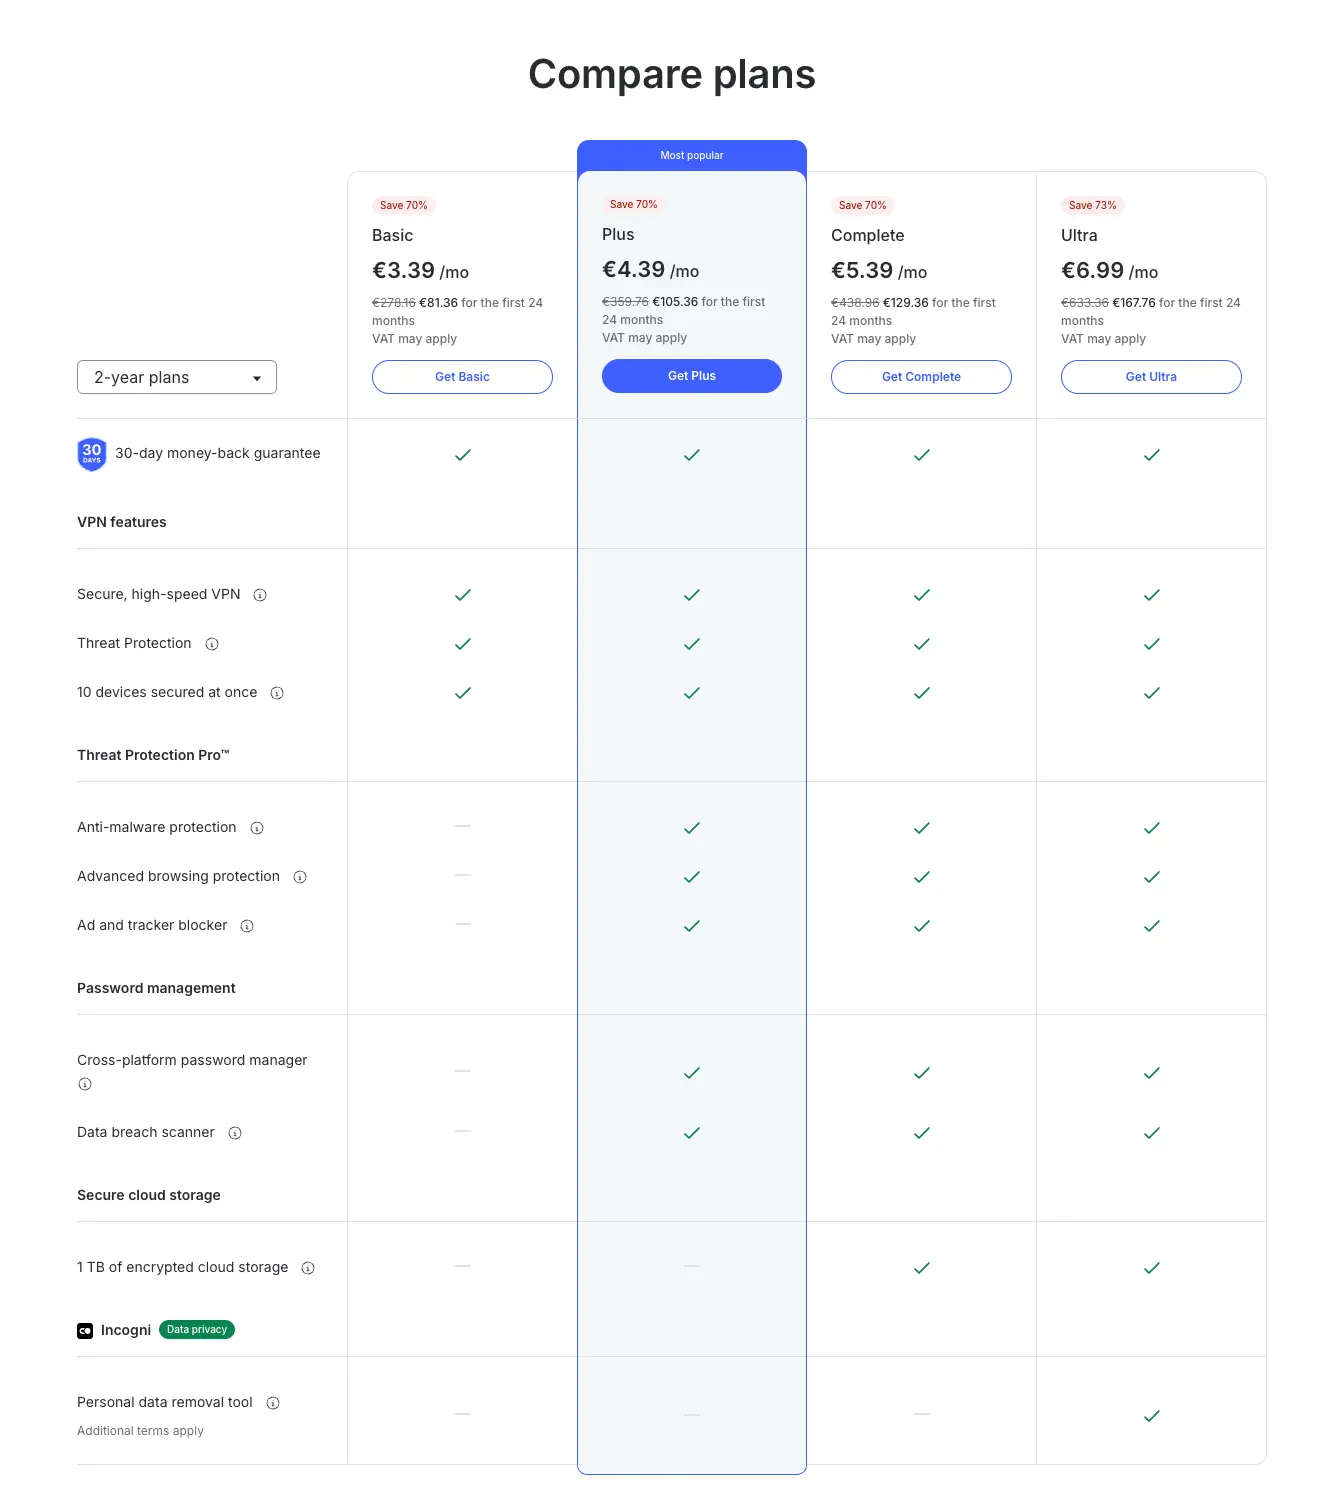Click the Ultra Save 73% badge

(x=1093, y=205)
